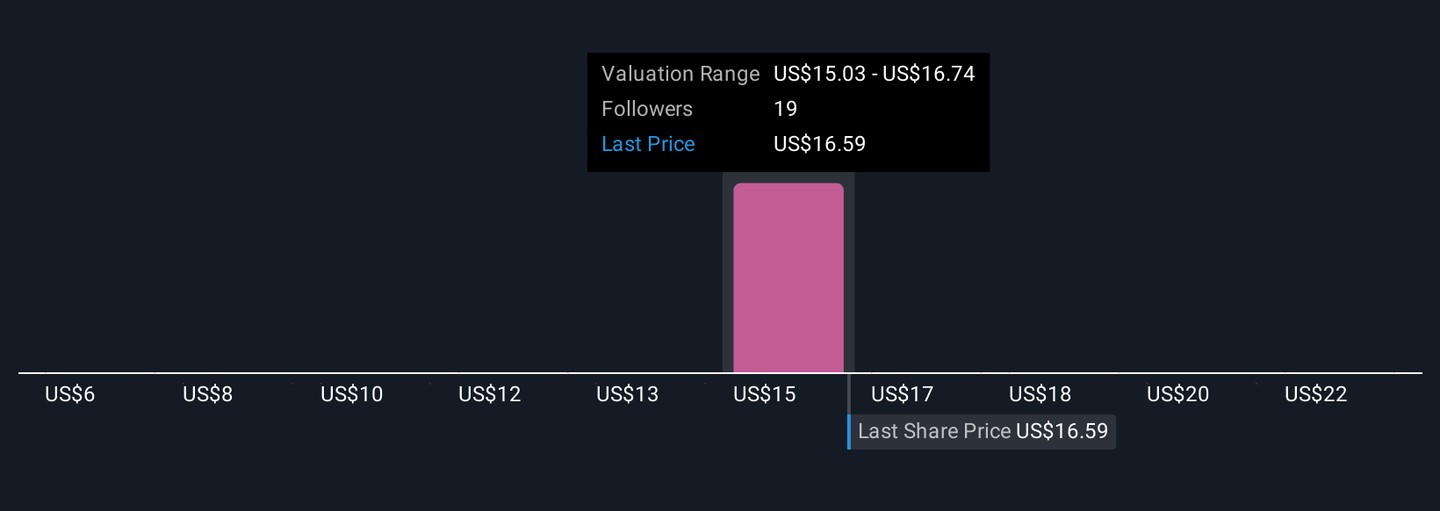The image size is (1440, 511).
Task: Click the US$13 axis label
Action: click(627, 395)
